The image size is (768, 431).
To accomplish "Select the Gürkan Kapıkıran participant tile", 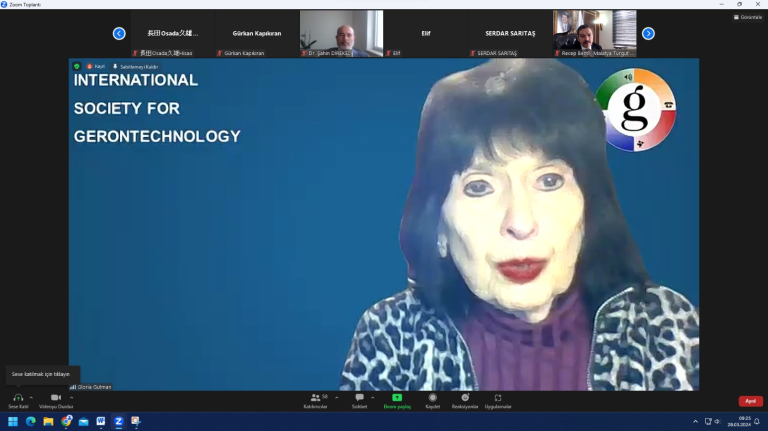I will point(256,33).
